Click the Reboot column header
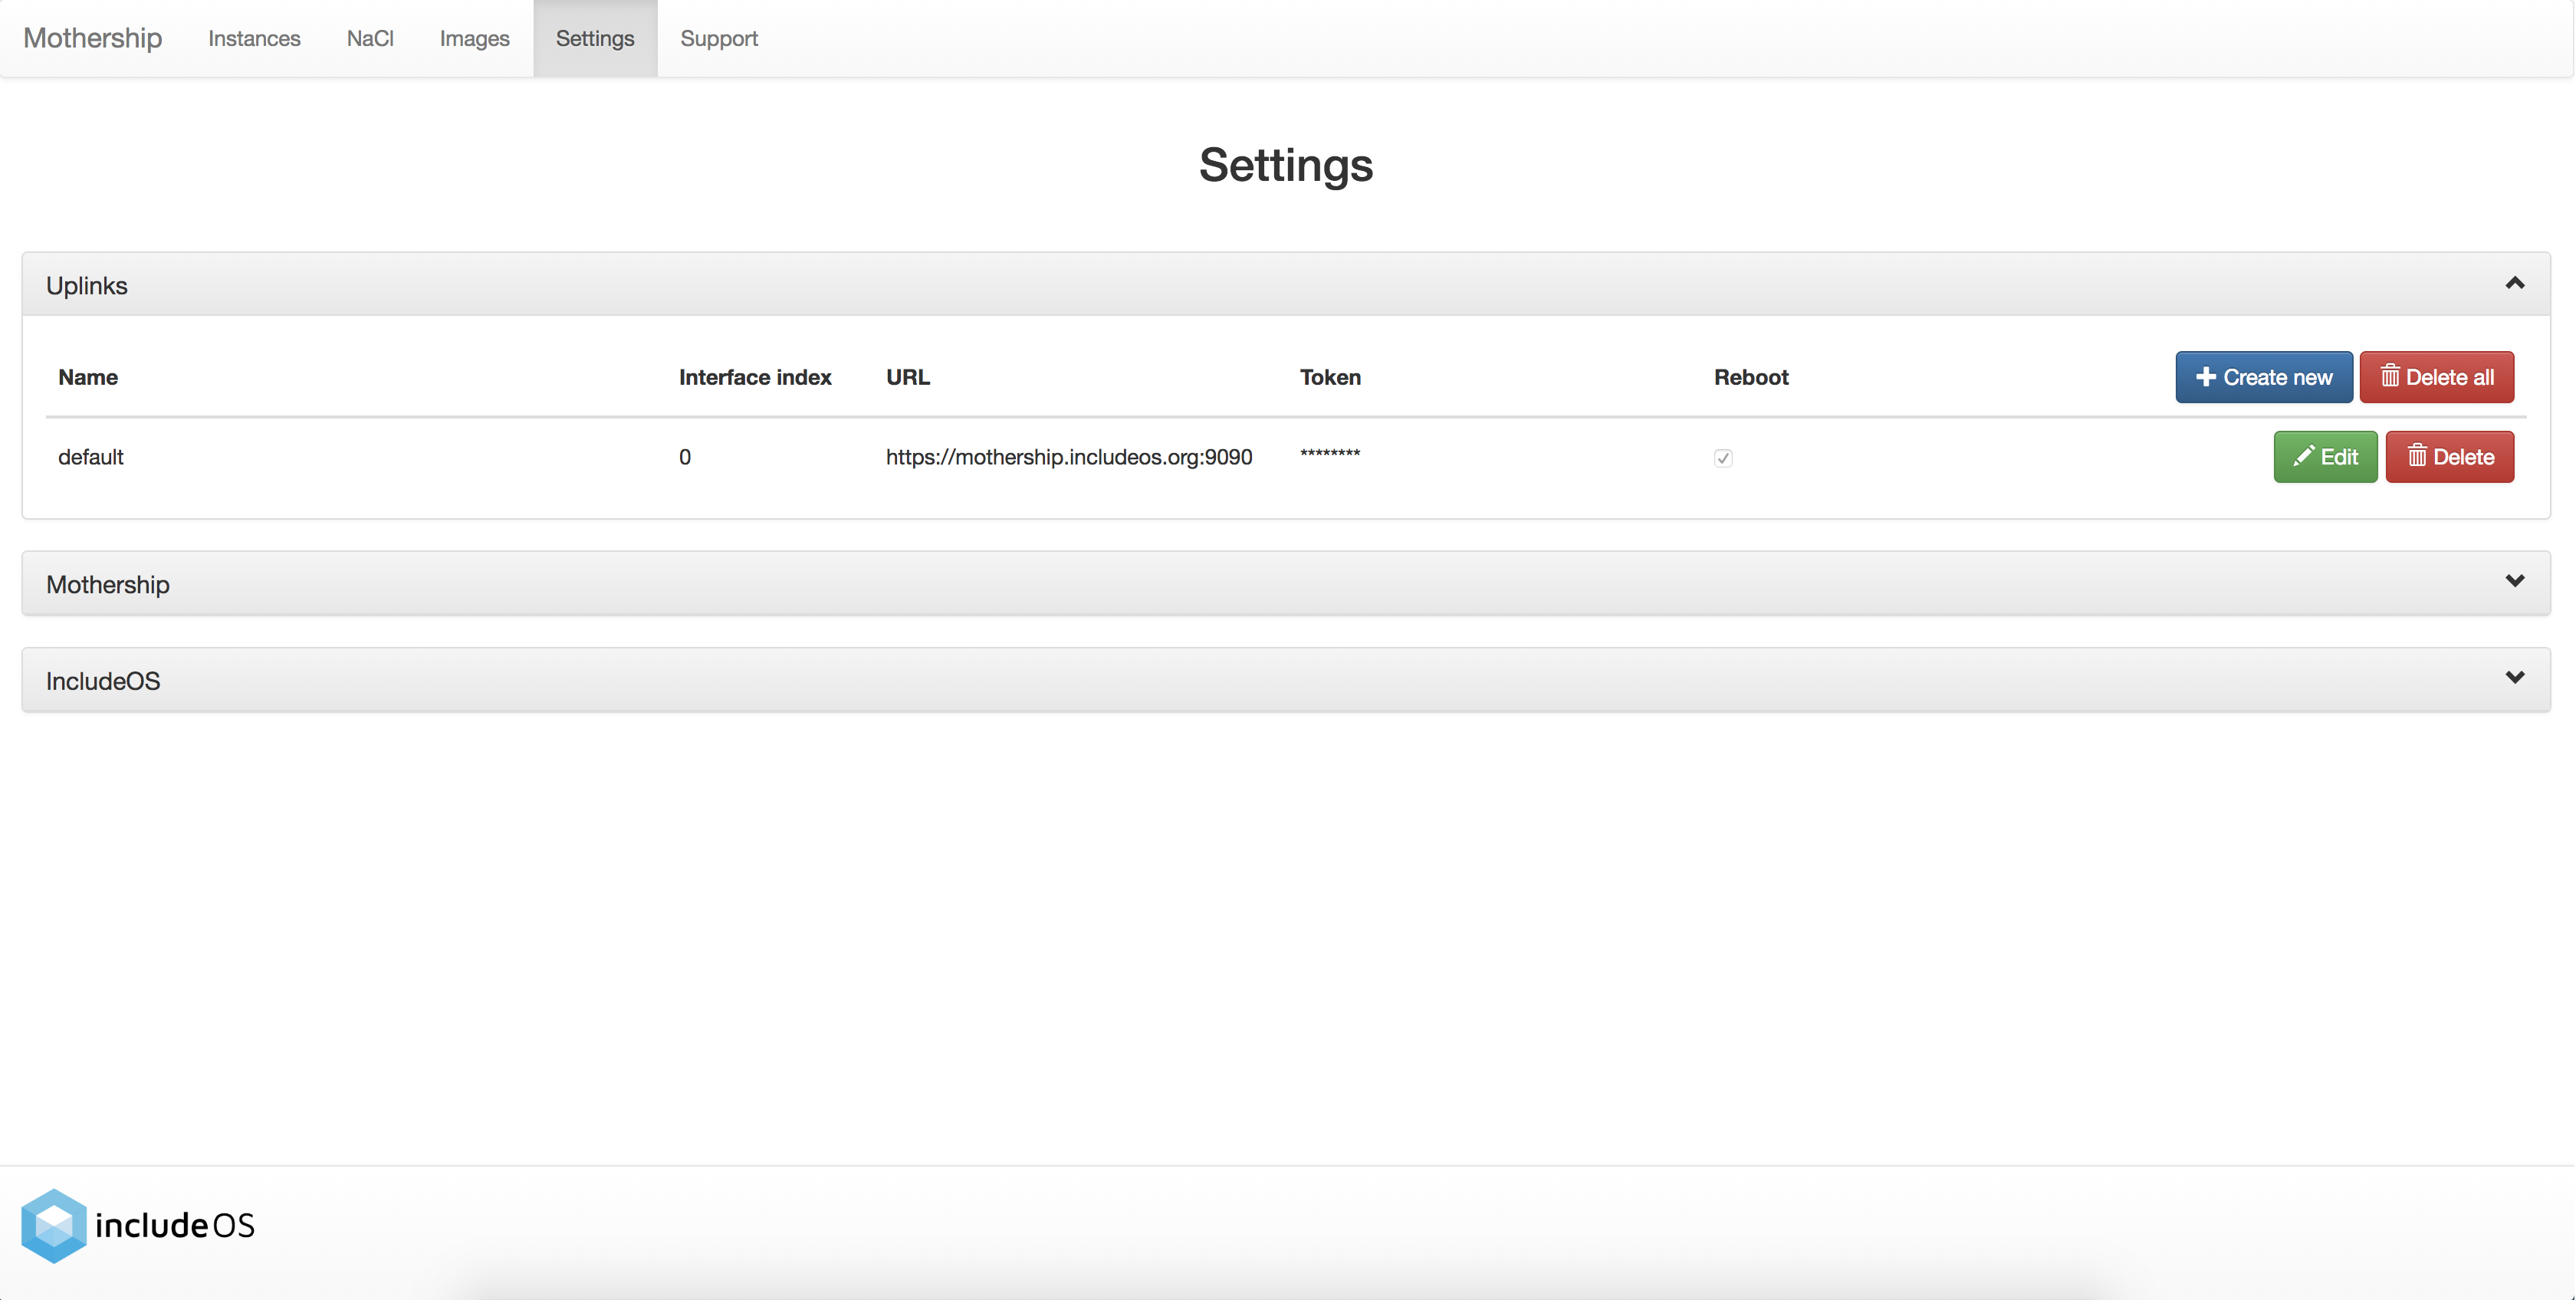Viewport: 2576px width, 1300px height. [x=1751, y=377]
